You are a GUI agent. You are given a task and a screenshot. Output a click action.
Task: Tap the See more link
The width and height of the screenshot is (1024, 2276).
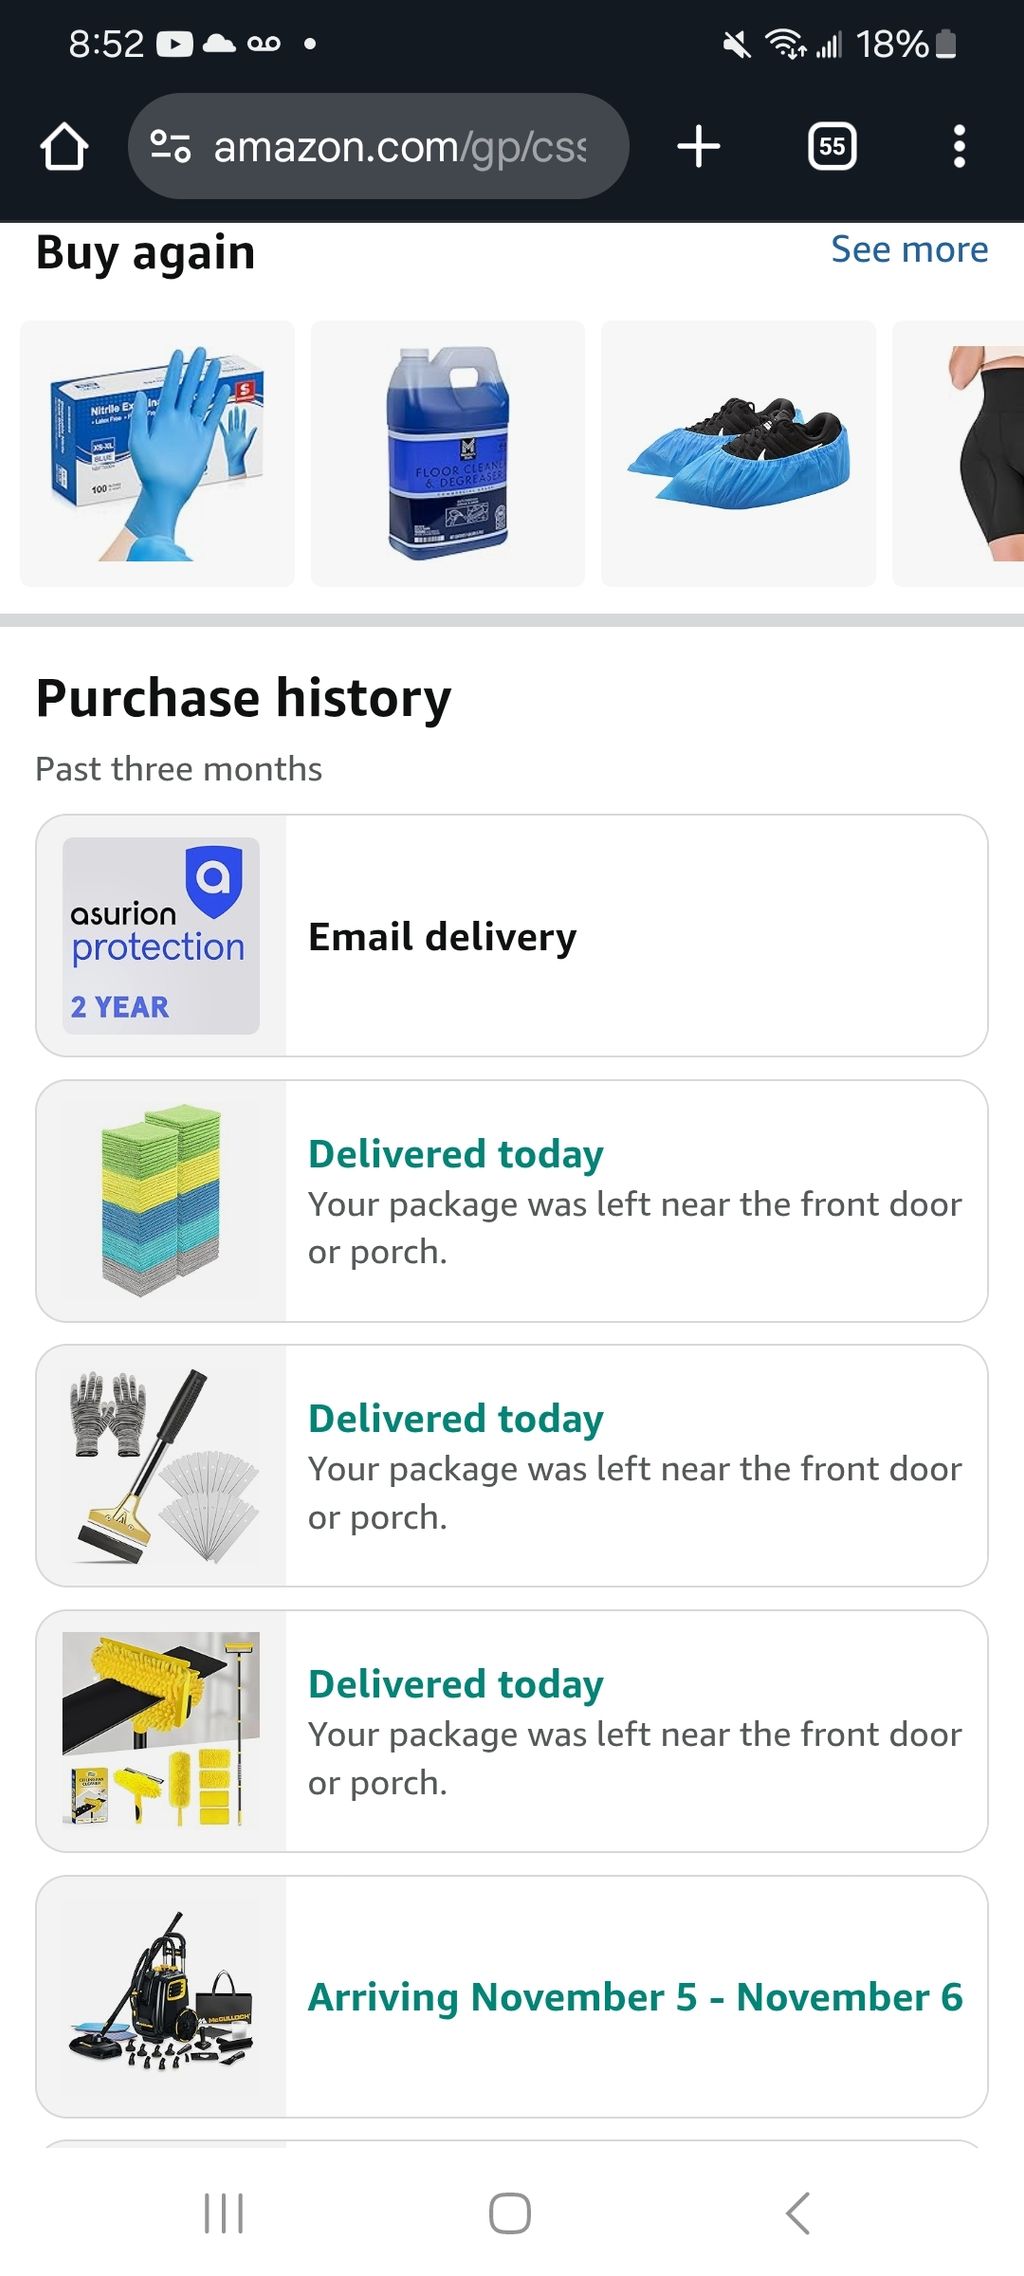coord(908,250)
